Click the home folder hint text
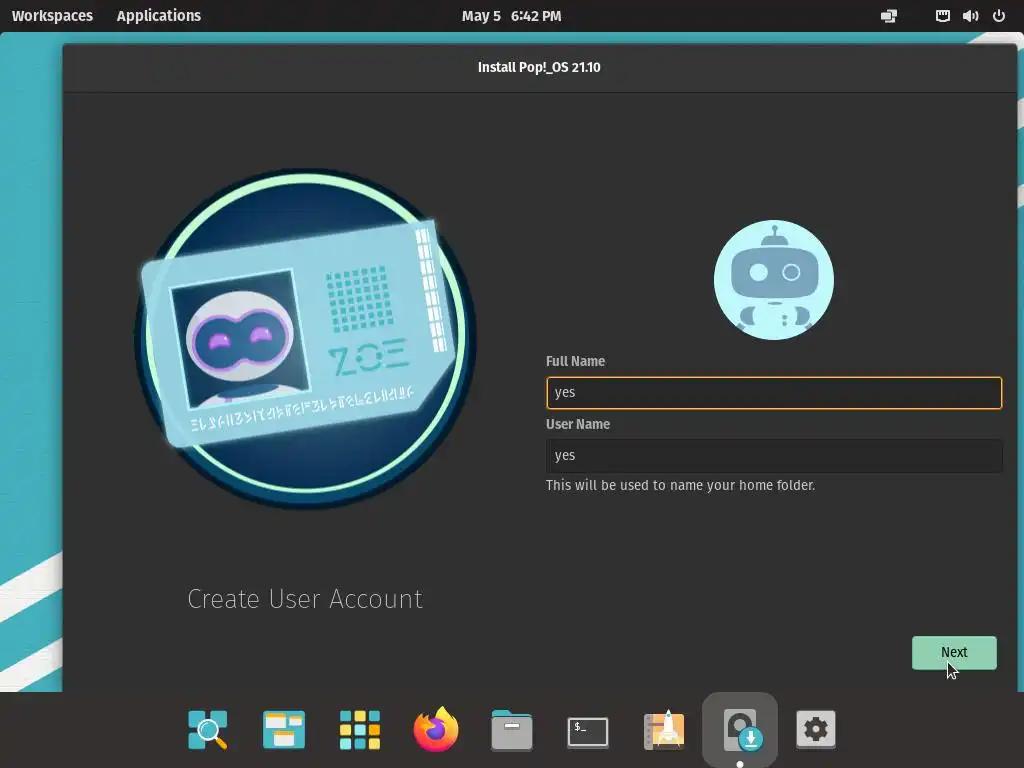 680,485
